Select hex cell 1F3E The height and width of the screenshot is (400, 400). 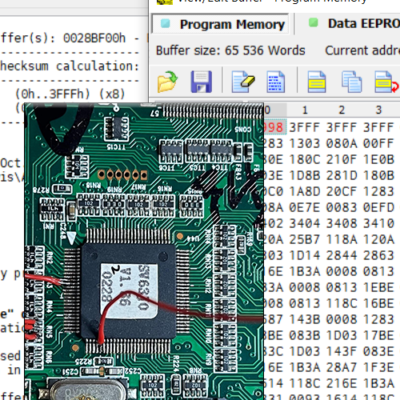(x=379, y=367)
